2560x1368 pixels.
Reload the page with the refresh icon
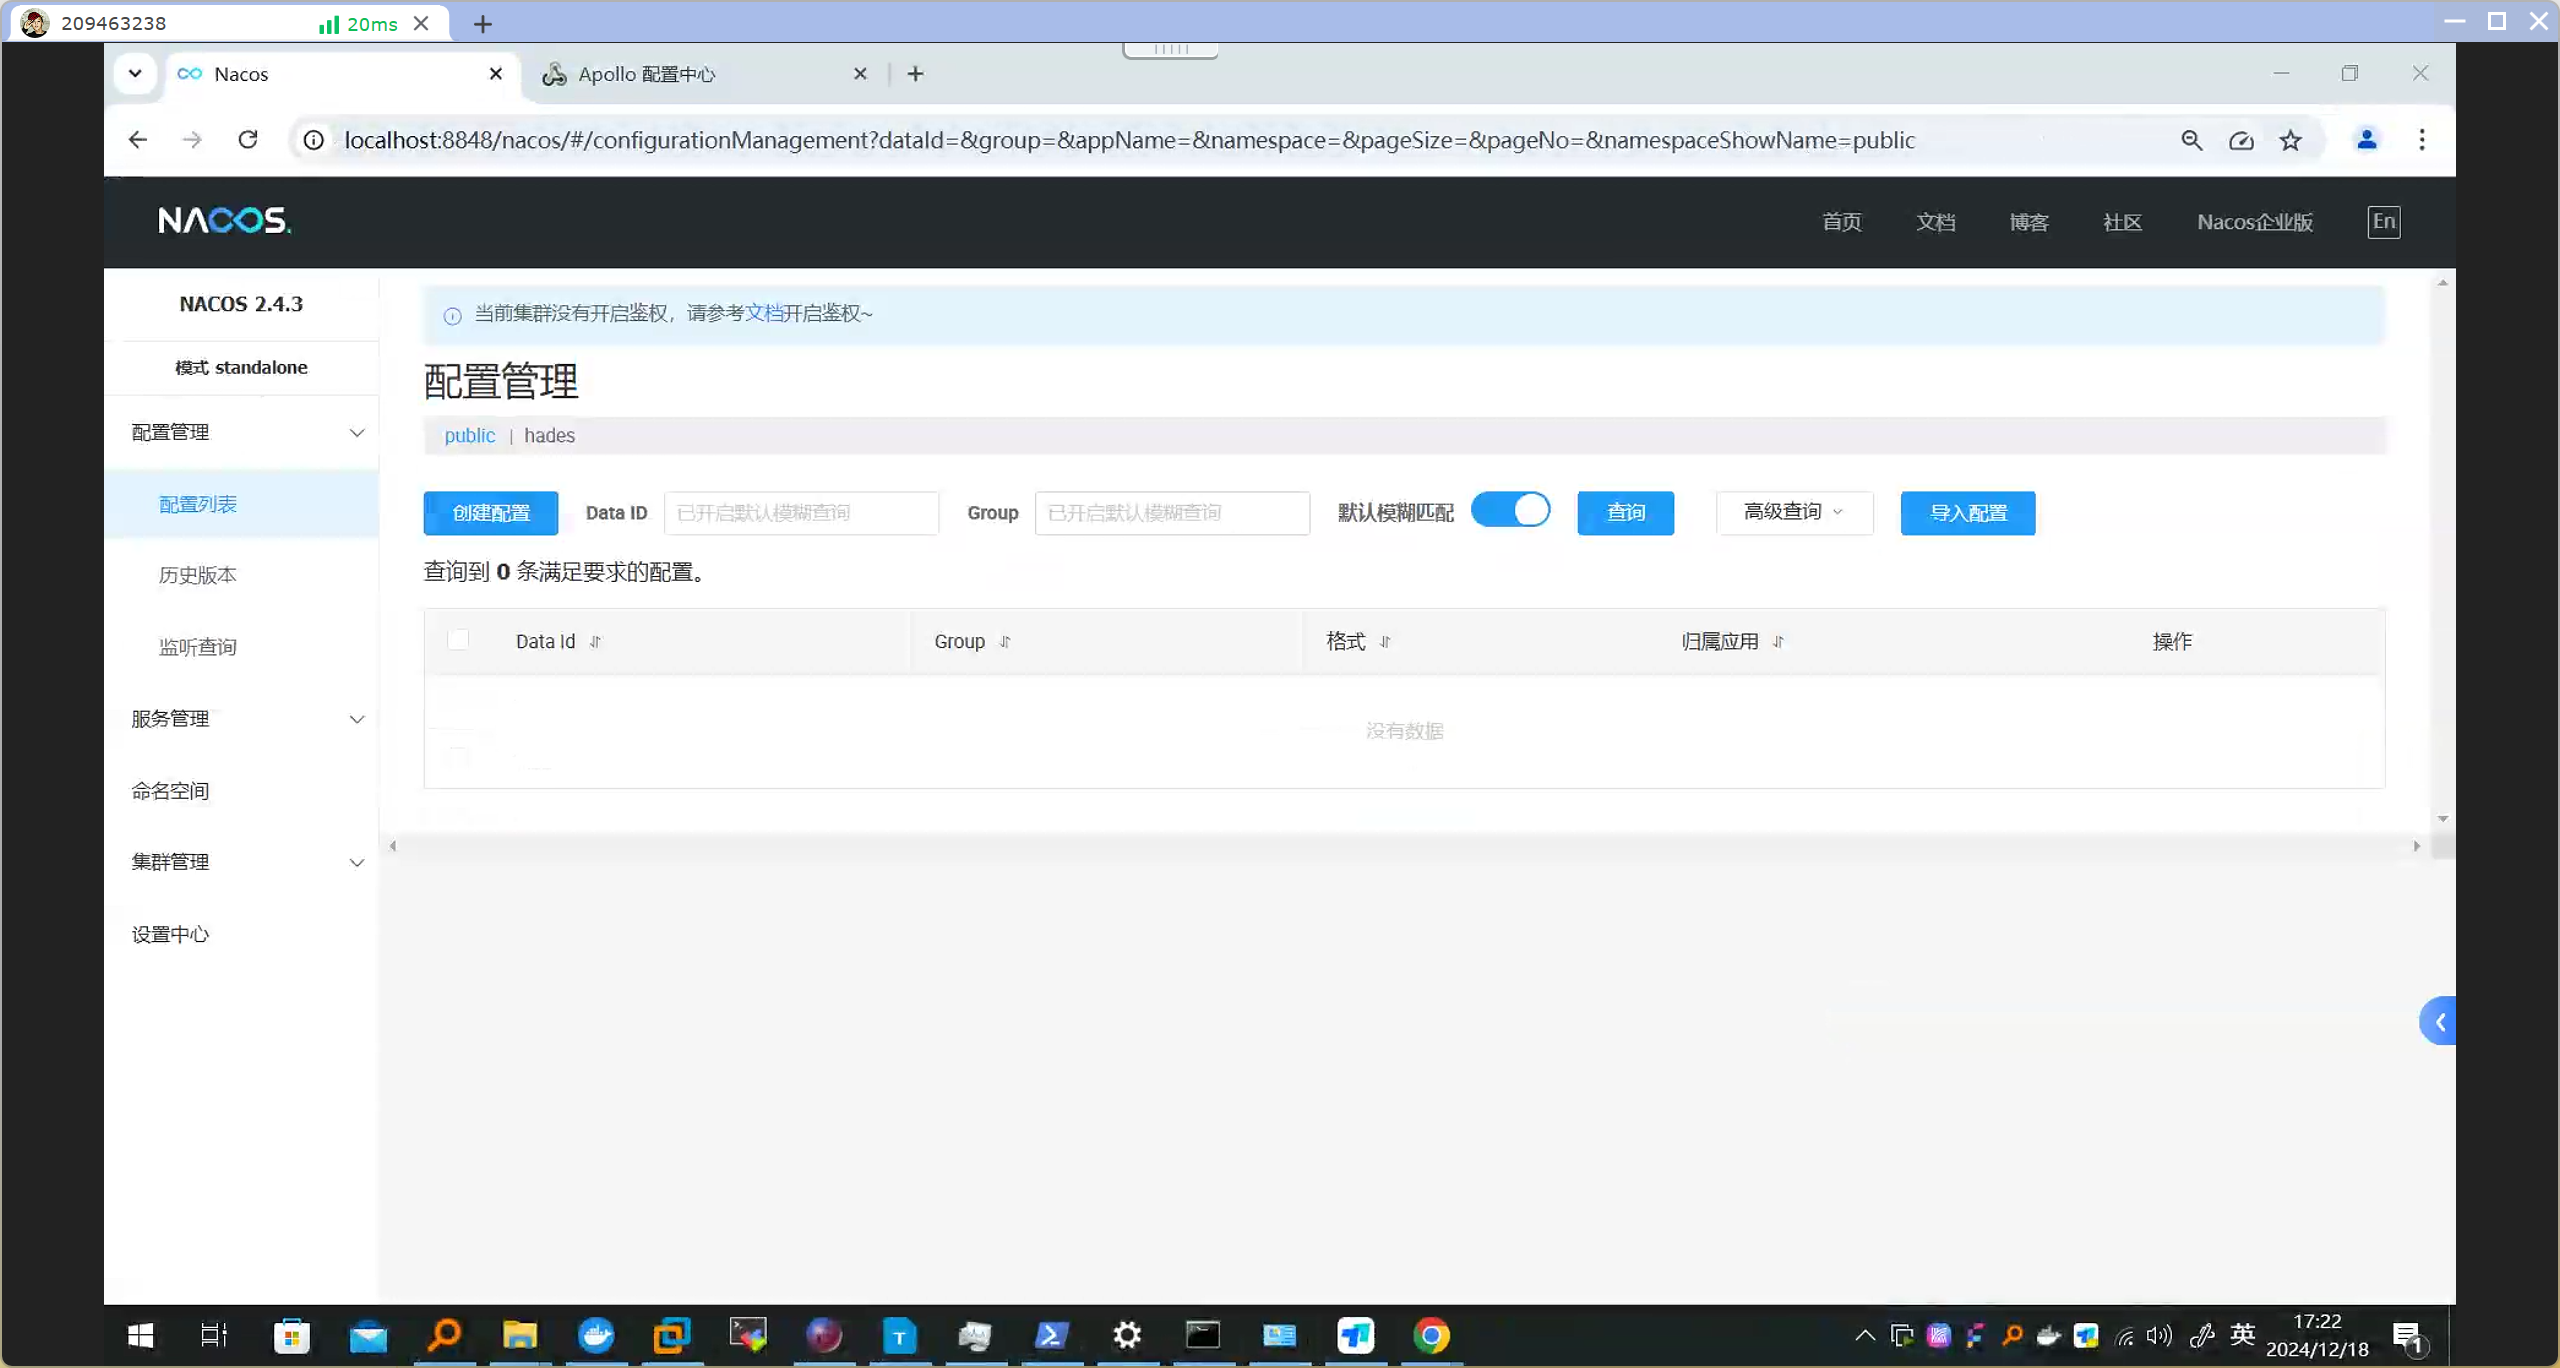[248, 140]
